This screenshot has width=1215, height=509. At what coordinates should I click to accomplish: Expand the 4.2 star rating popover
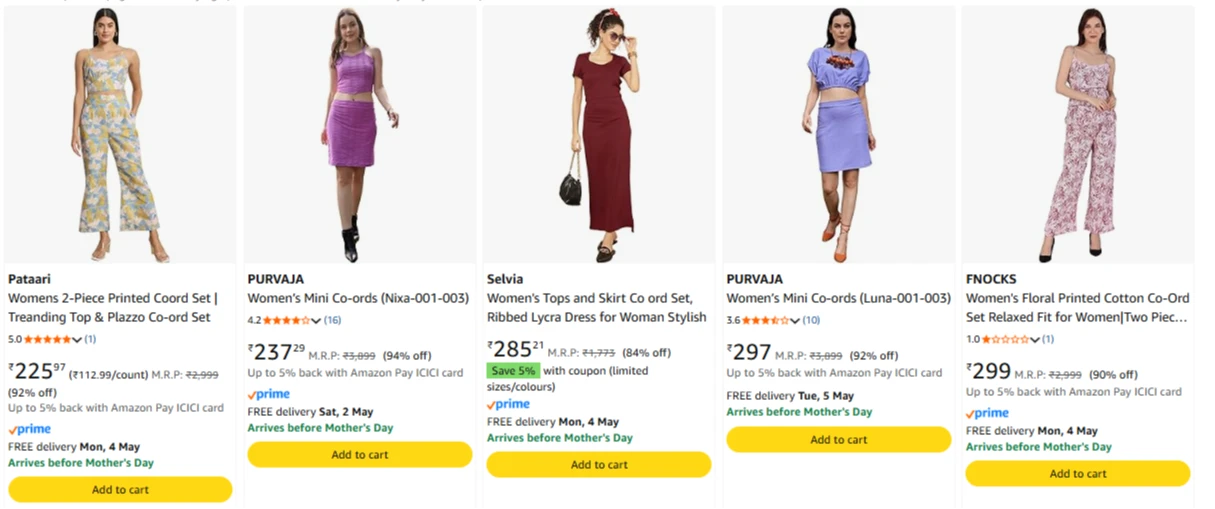(316, 320)
